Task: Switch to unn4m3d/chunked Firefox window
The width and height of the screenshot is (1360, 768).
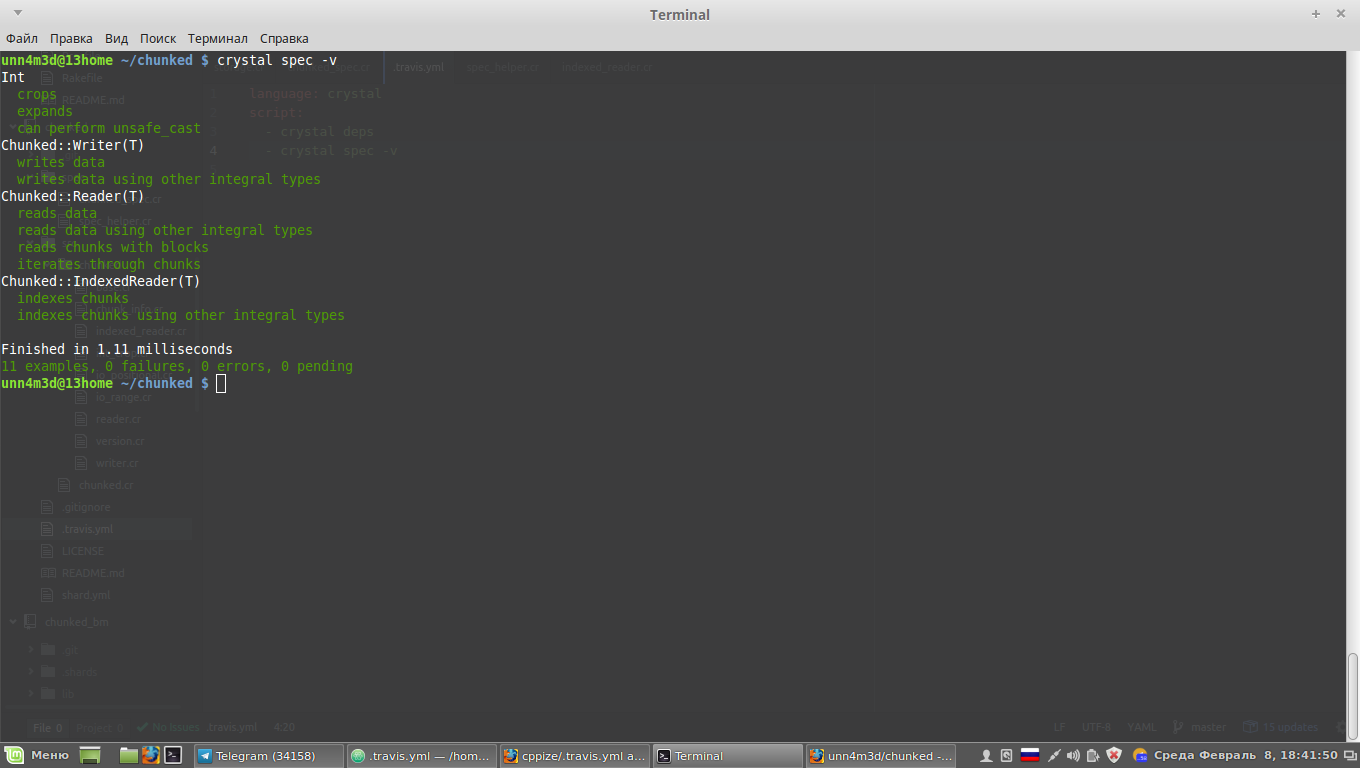Action: point(881,756)
